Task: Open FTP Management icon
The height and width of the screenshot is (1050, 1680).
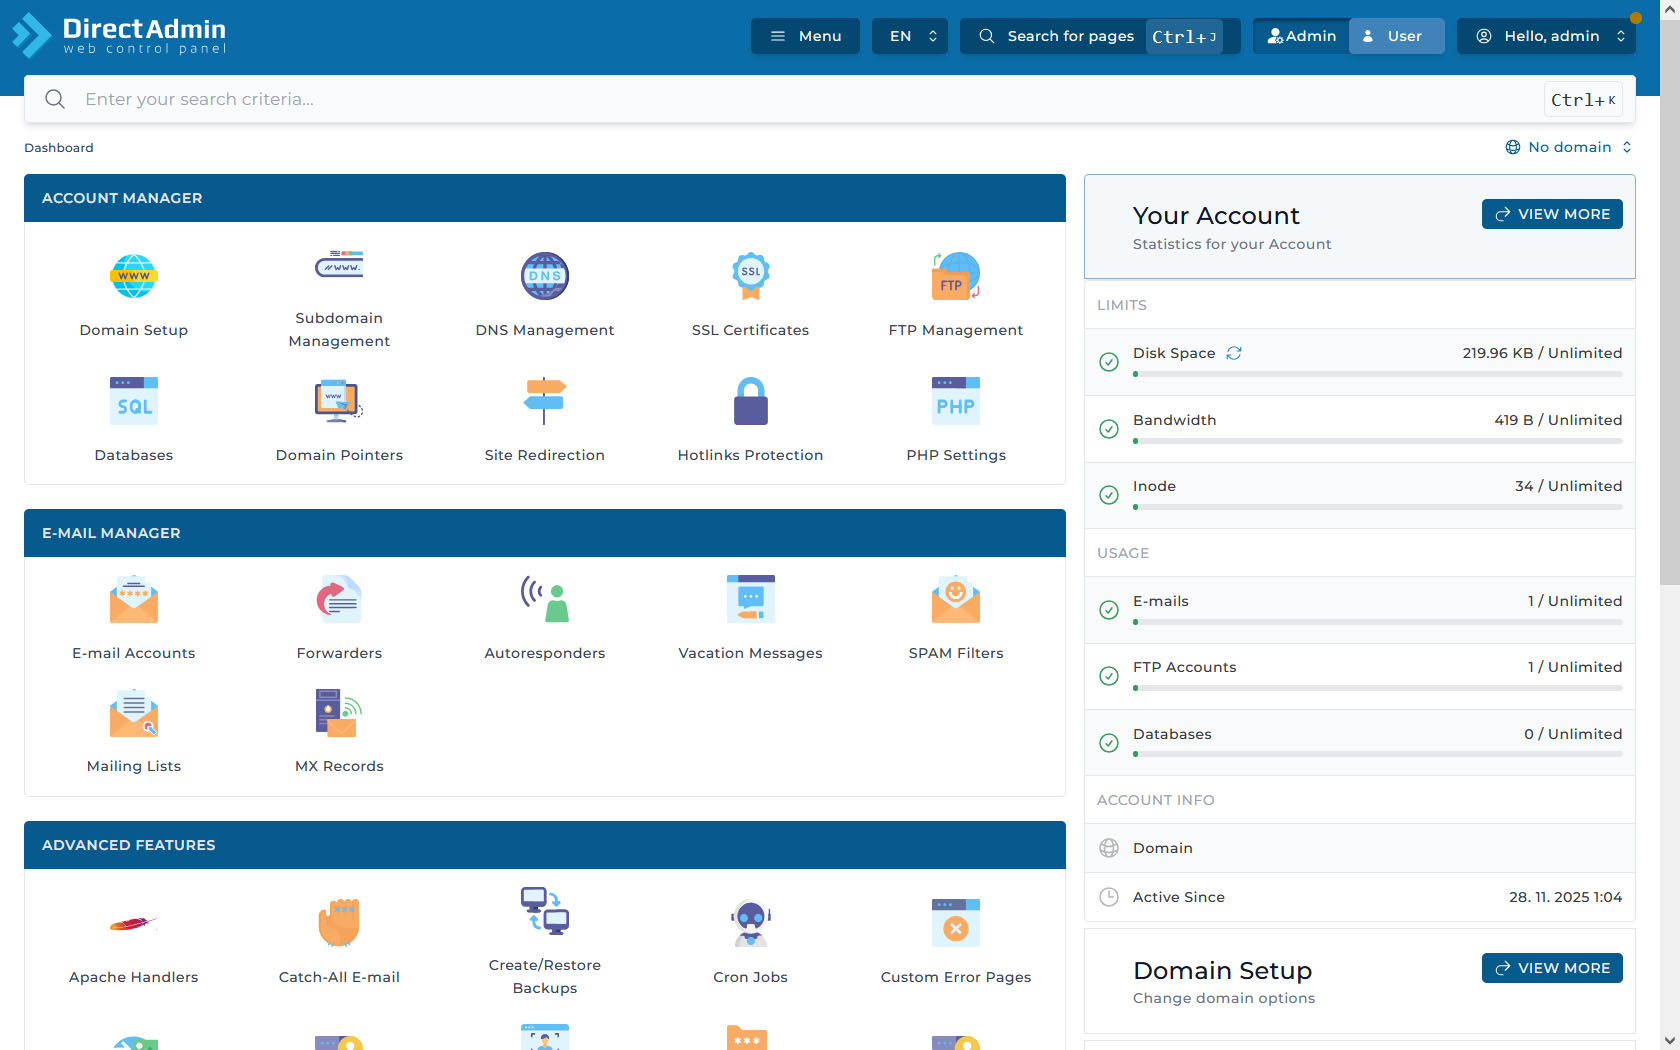Action: coord(955,277)
